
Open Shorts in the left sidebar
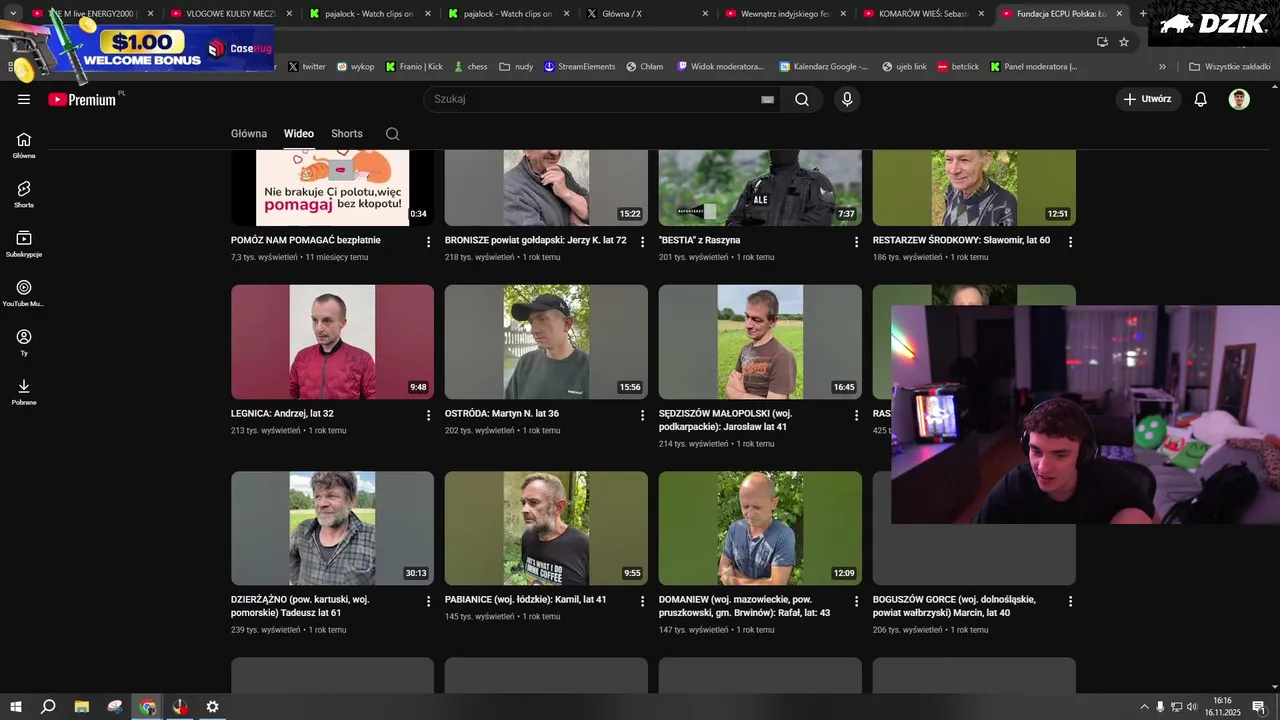point(24,194)
